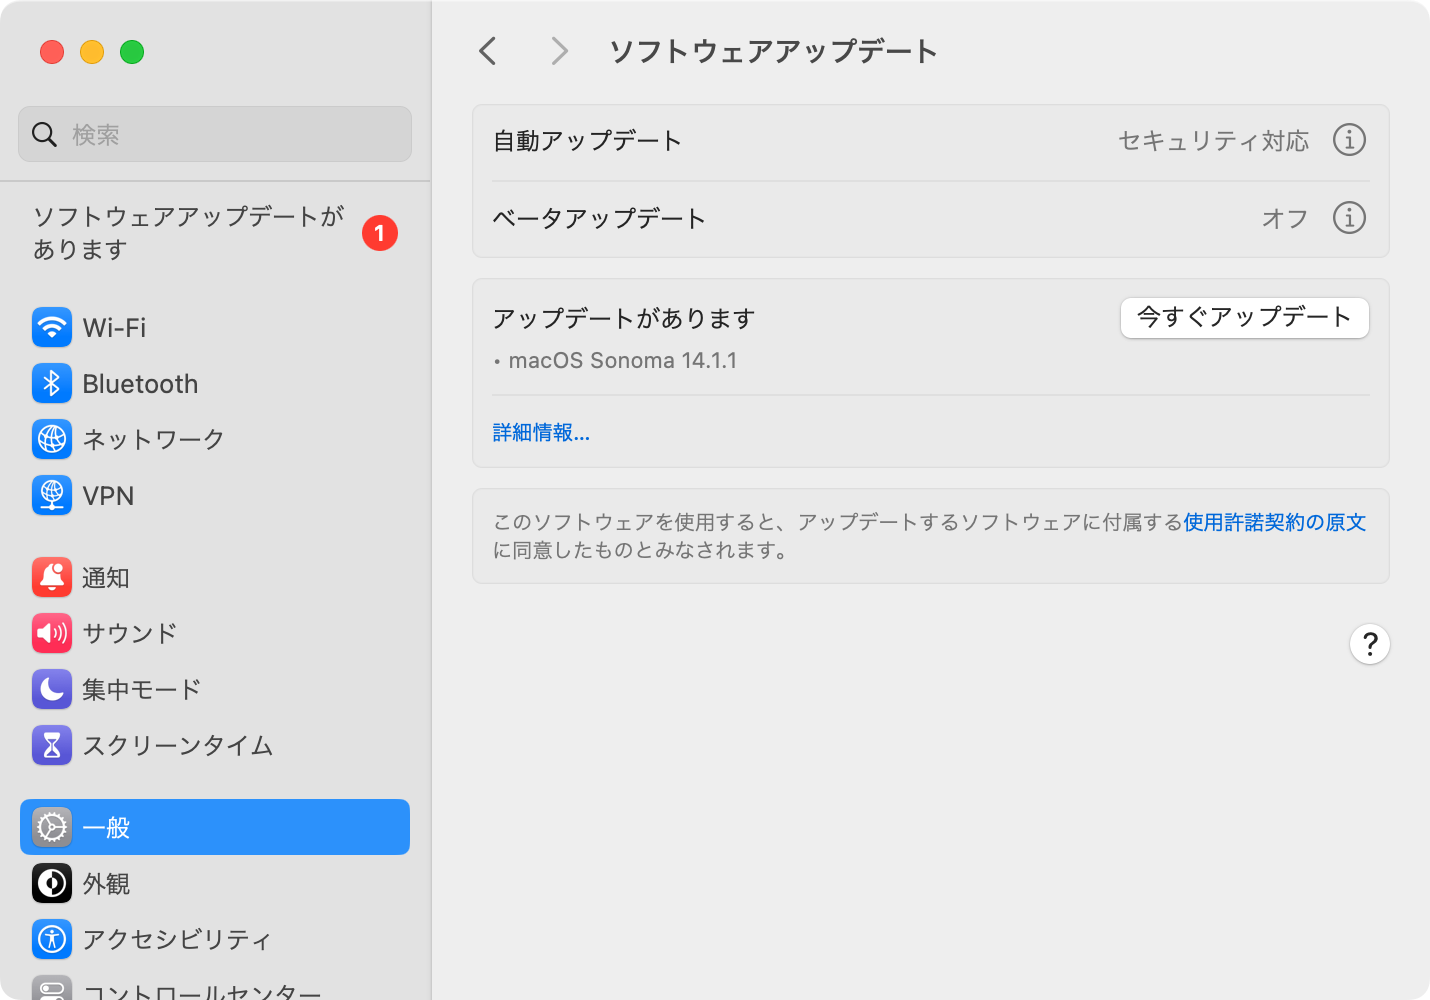Click the ネットワーク globe icon
Screen dimensions: 1430x1000
point(52,439)
